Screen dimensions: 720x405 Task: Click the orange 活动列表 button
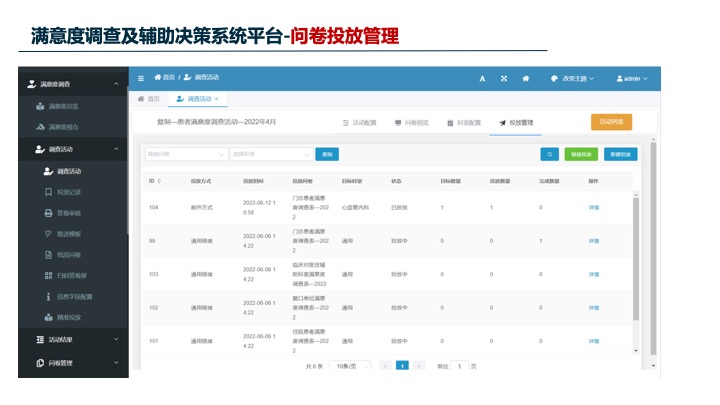point(611,122)
